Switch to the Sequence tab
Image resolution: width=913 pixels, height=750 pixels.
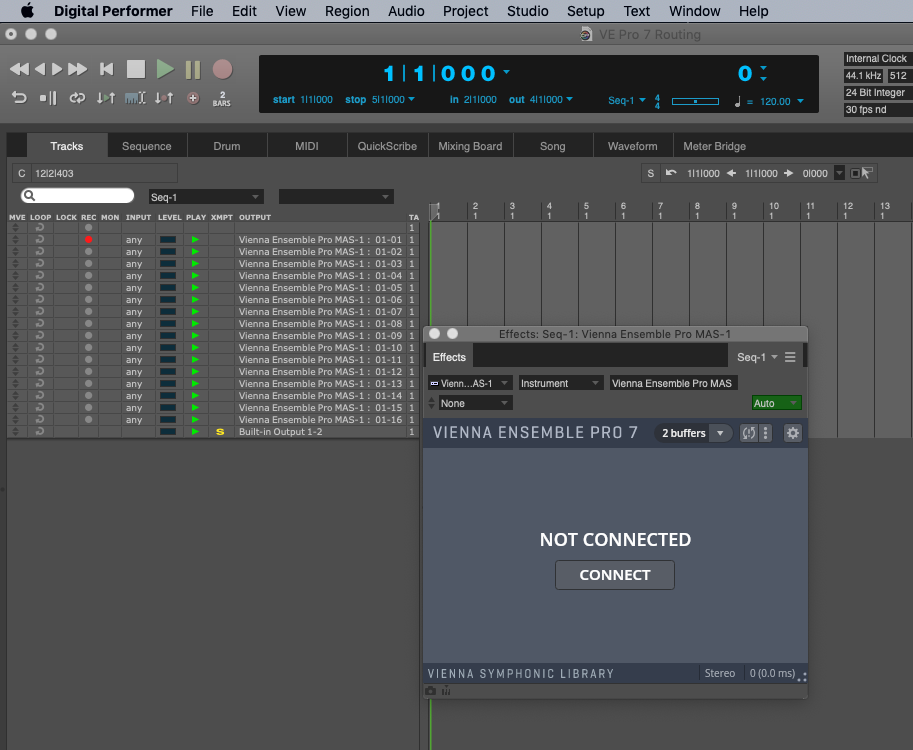click(147, 146)
